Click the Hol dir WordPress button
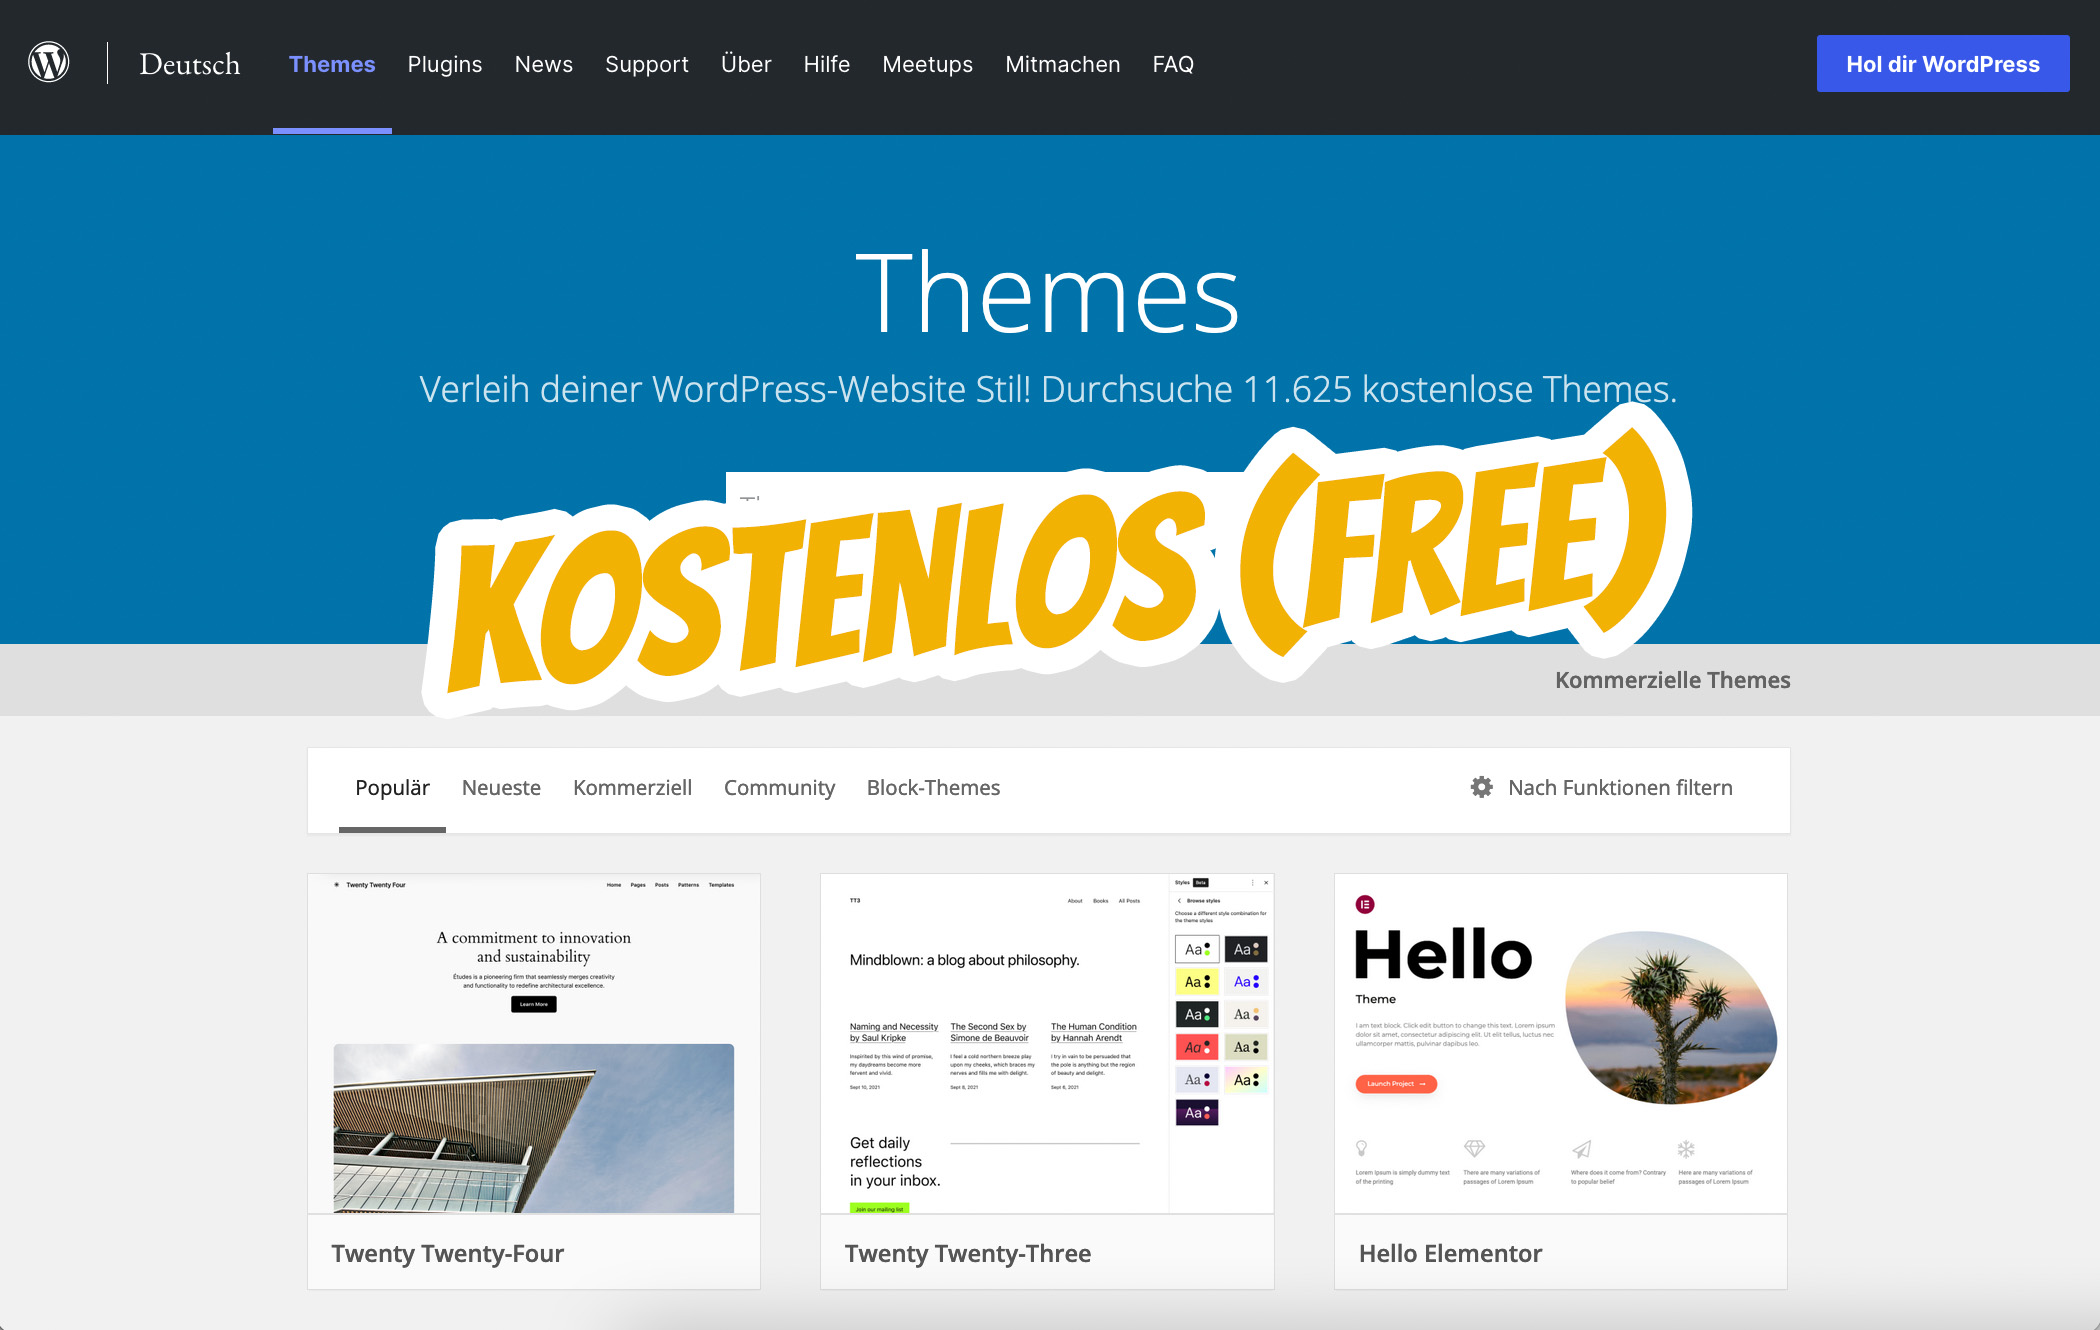The height and width of the screenshot is (1330, 2100). pos(1942,63)
